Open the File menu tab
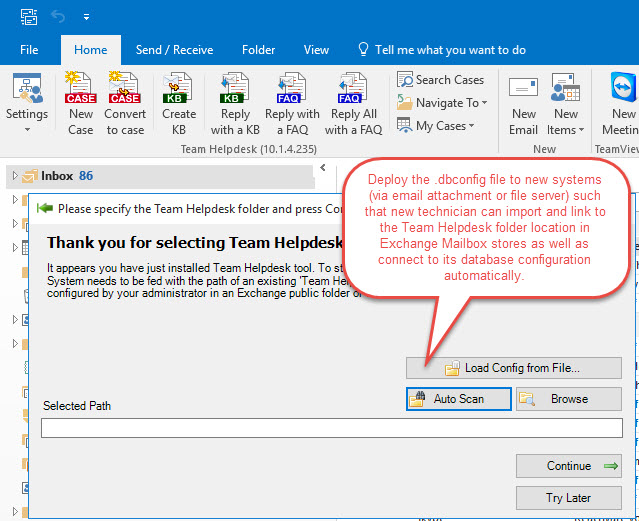639x521 pixels. click(29, 50)
